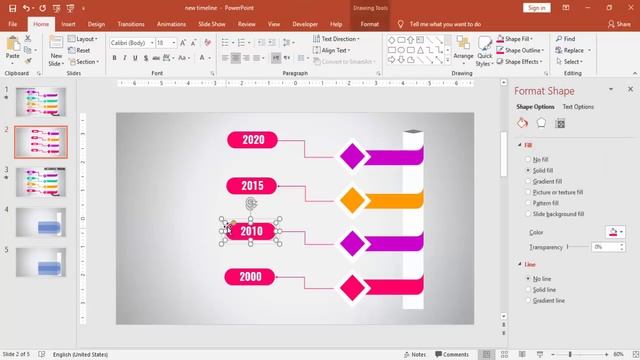Open Layout dropdown
640x360 pixels.
pyautogui.click(x=83, y=39)
